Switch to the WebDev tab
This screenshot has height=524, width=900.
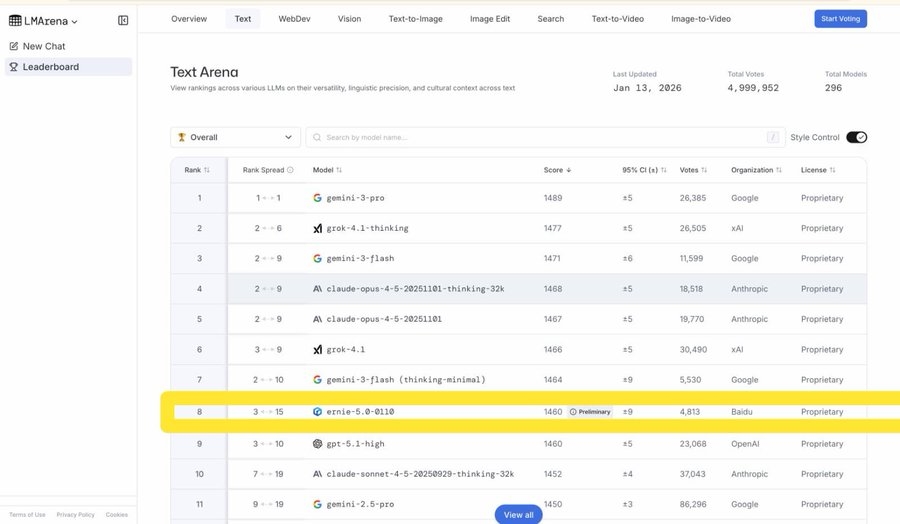pos(294,19)
